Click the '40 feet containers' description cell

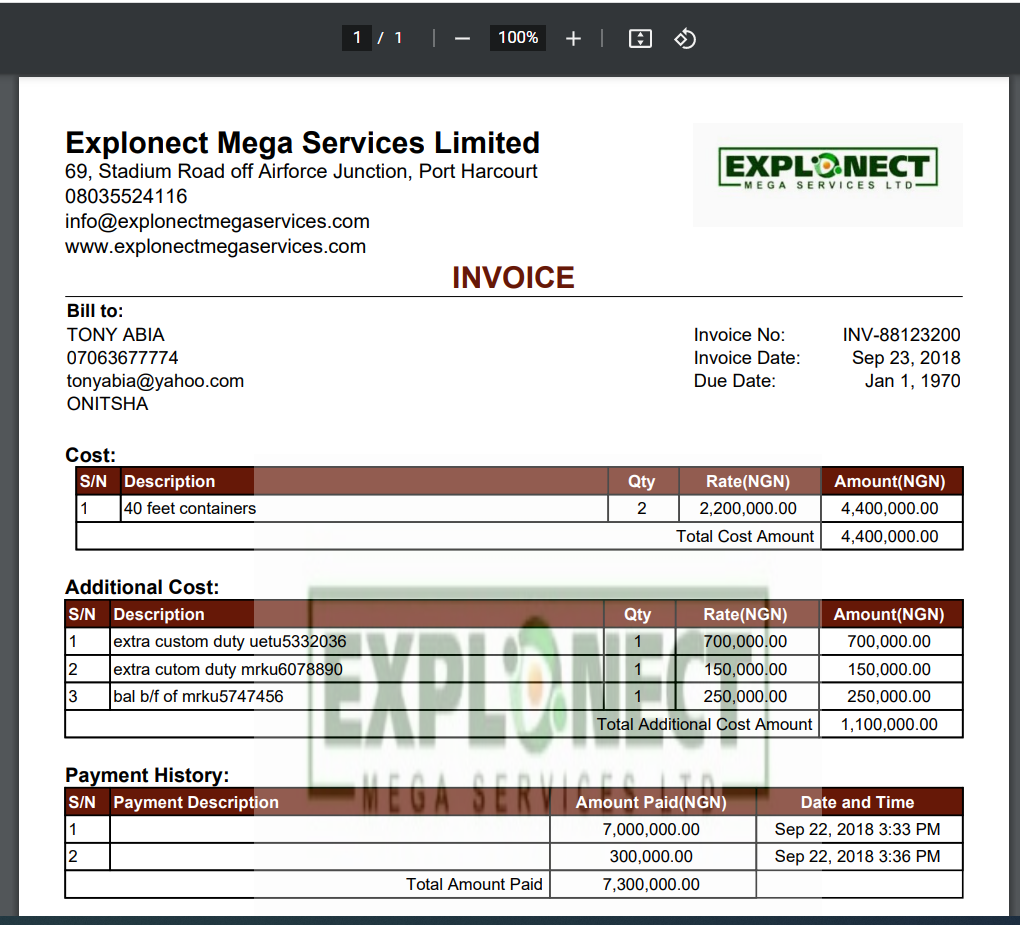(x=190, y=508)
